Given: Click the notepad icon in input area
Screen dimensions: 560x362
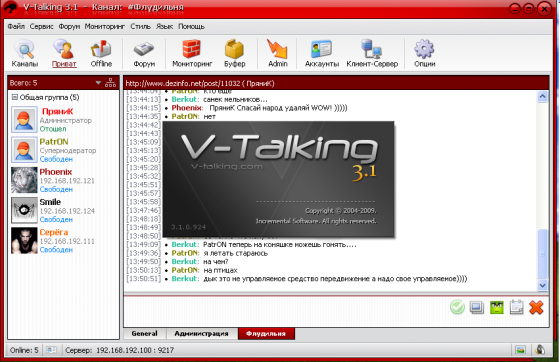Looking at the screenshot, I should click(x=516, y=307).
